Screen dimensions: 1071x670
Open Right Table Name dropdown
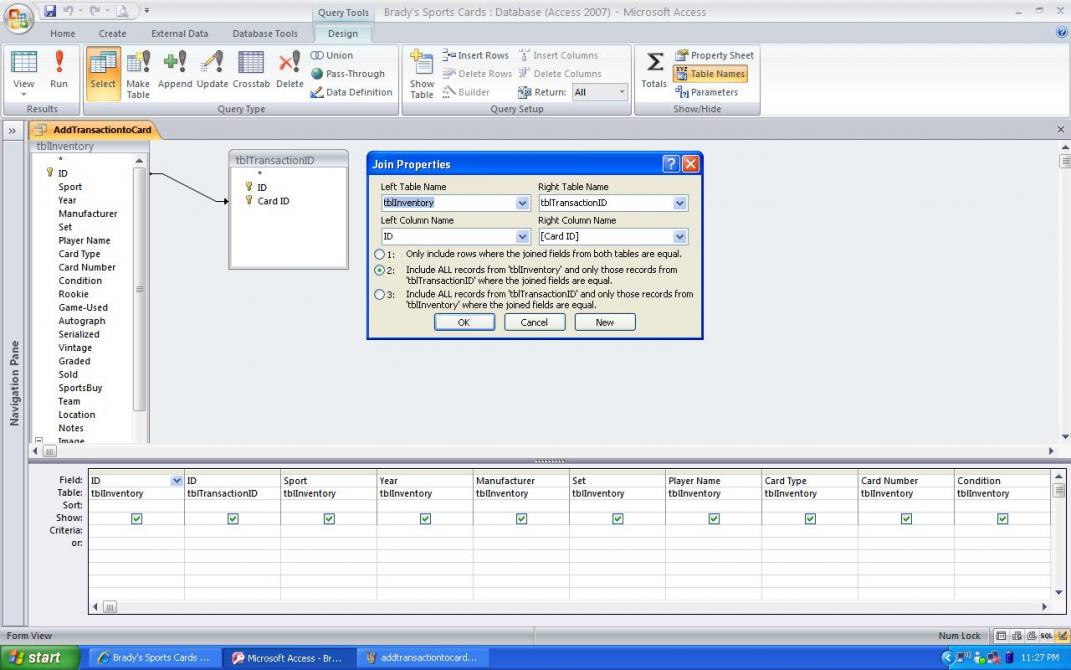tap(680, 203)
